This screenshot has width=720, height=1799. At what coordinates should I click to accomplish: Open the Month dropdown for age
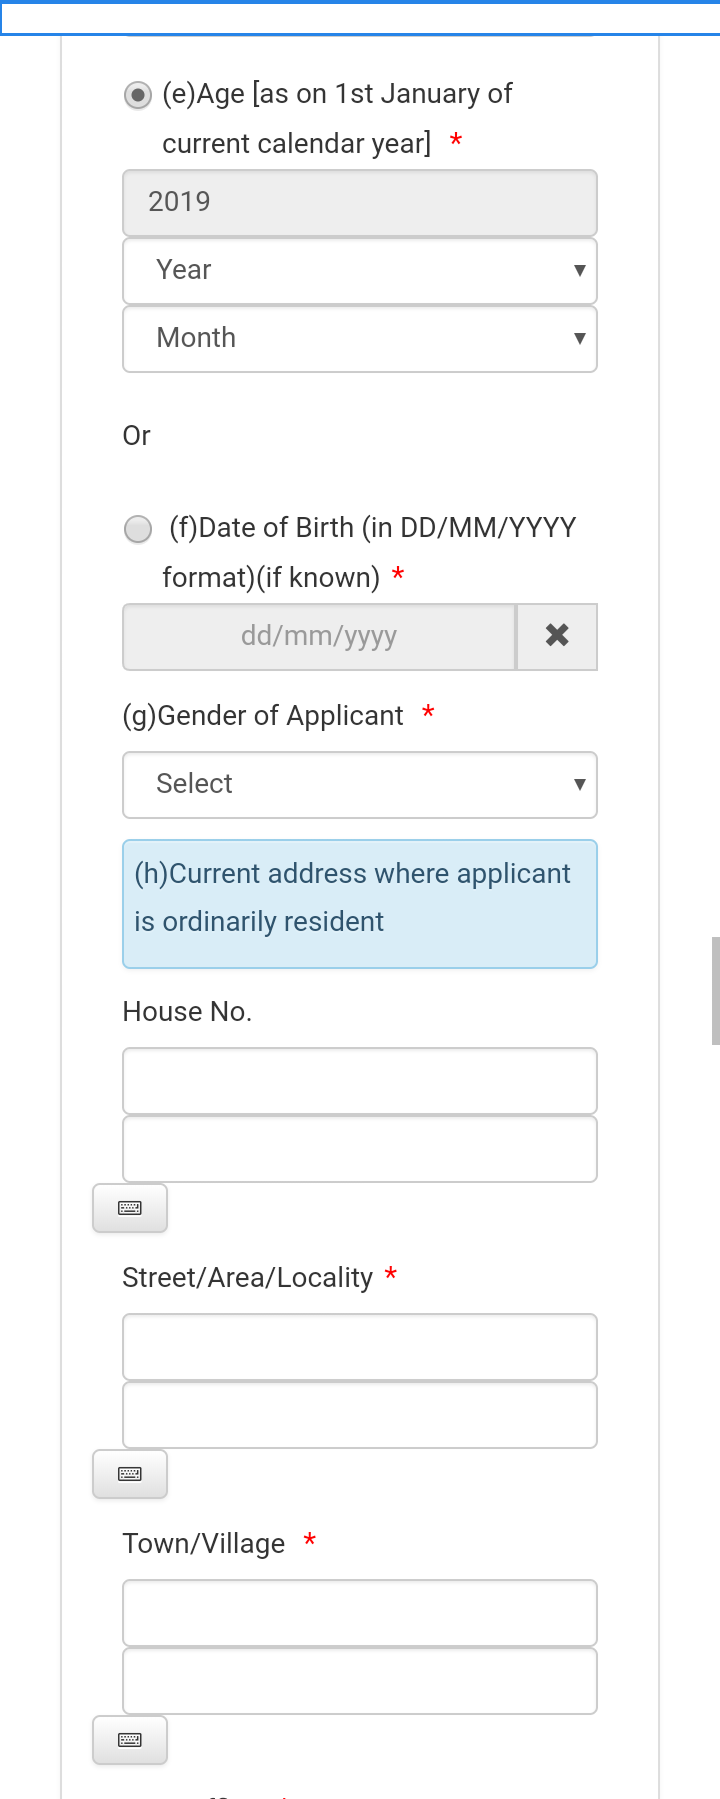(360, 339)
